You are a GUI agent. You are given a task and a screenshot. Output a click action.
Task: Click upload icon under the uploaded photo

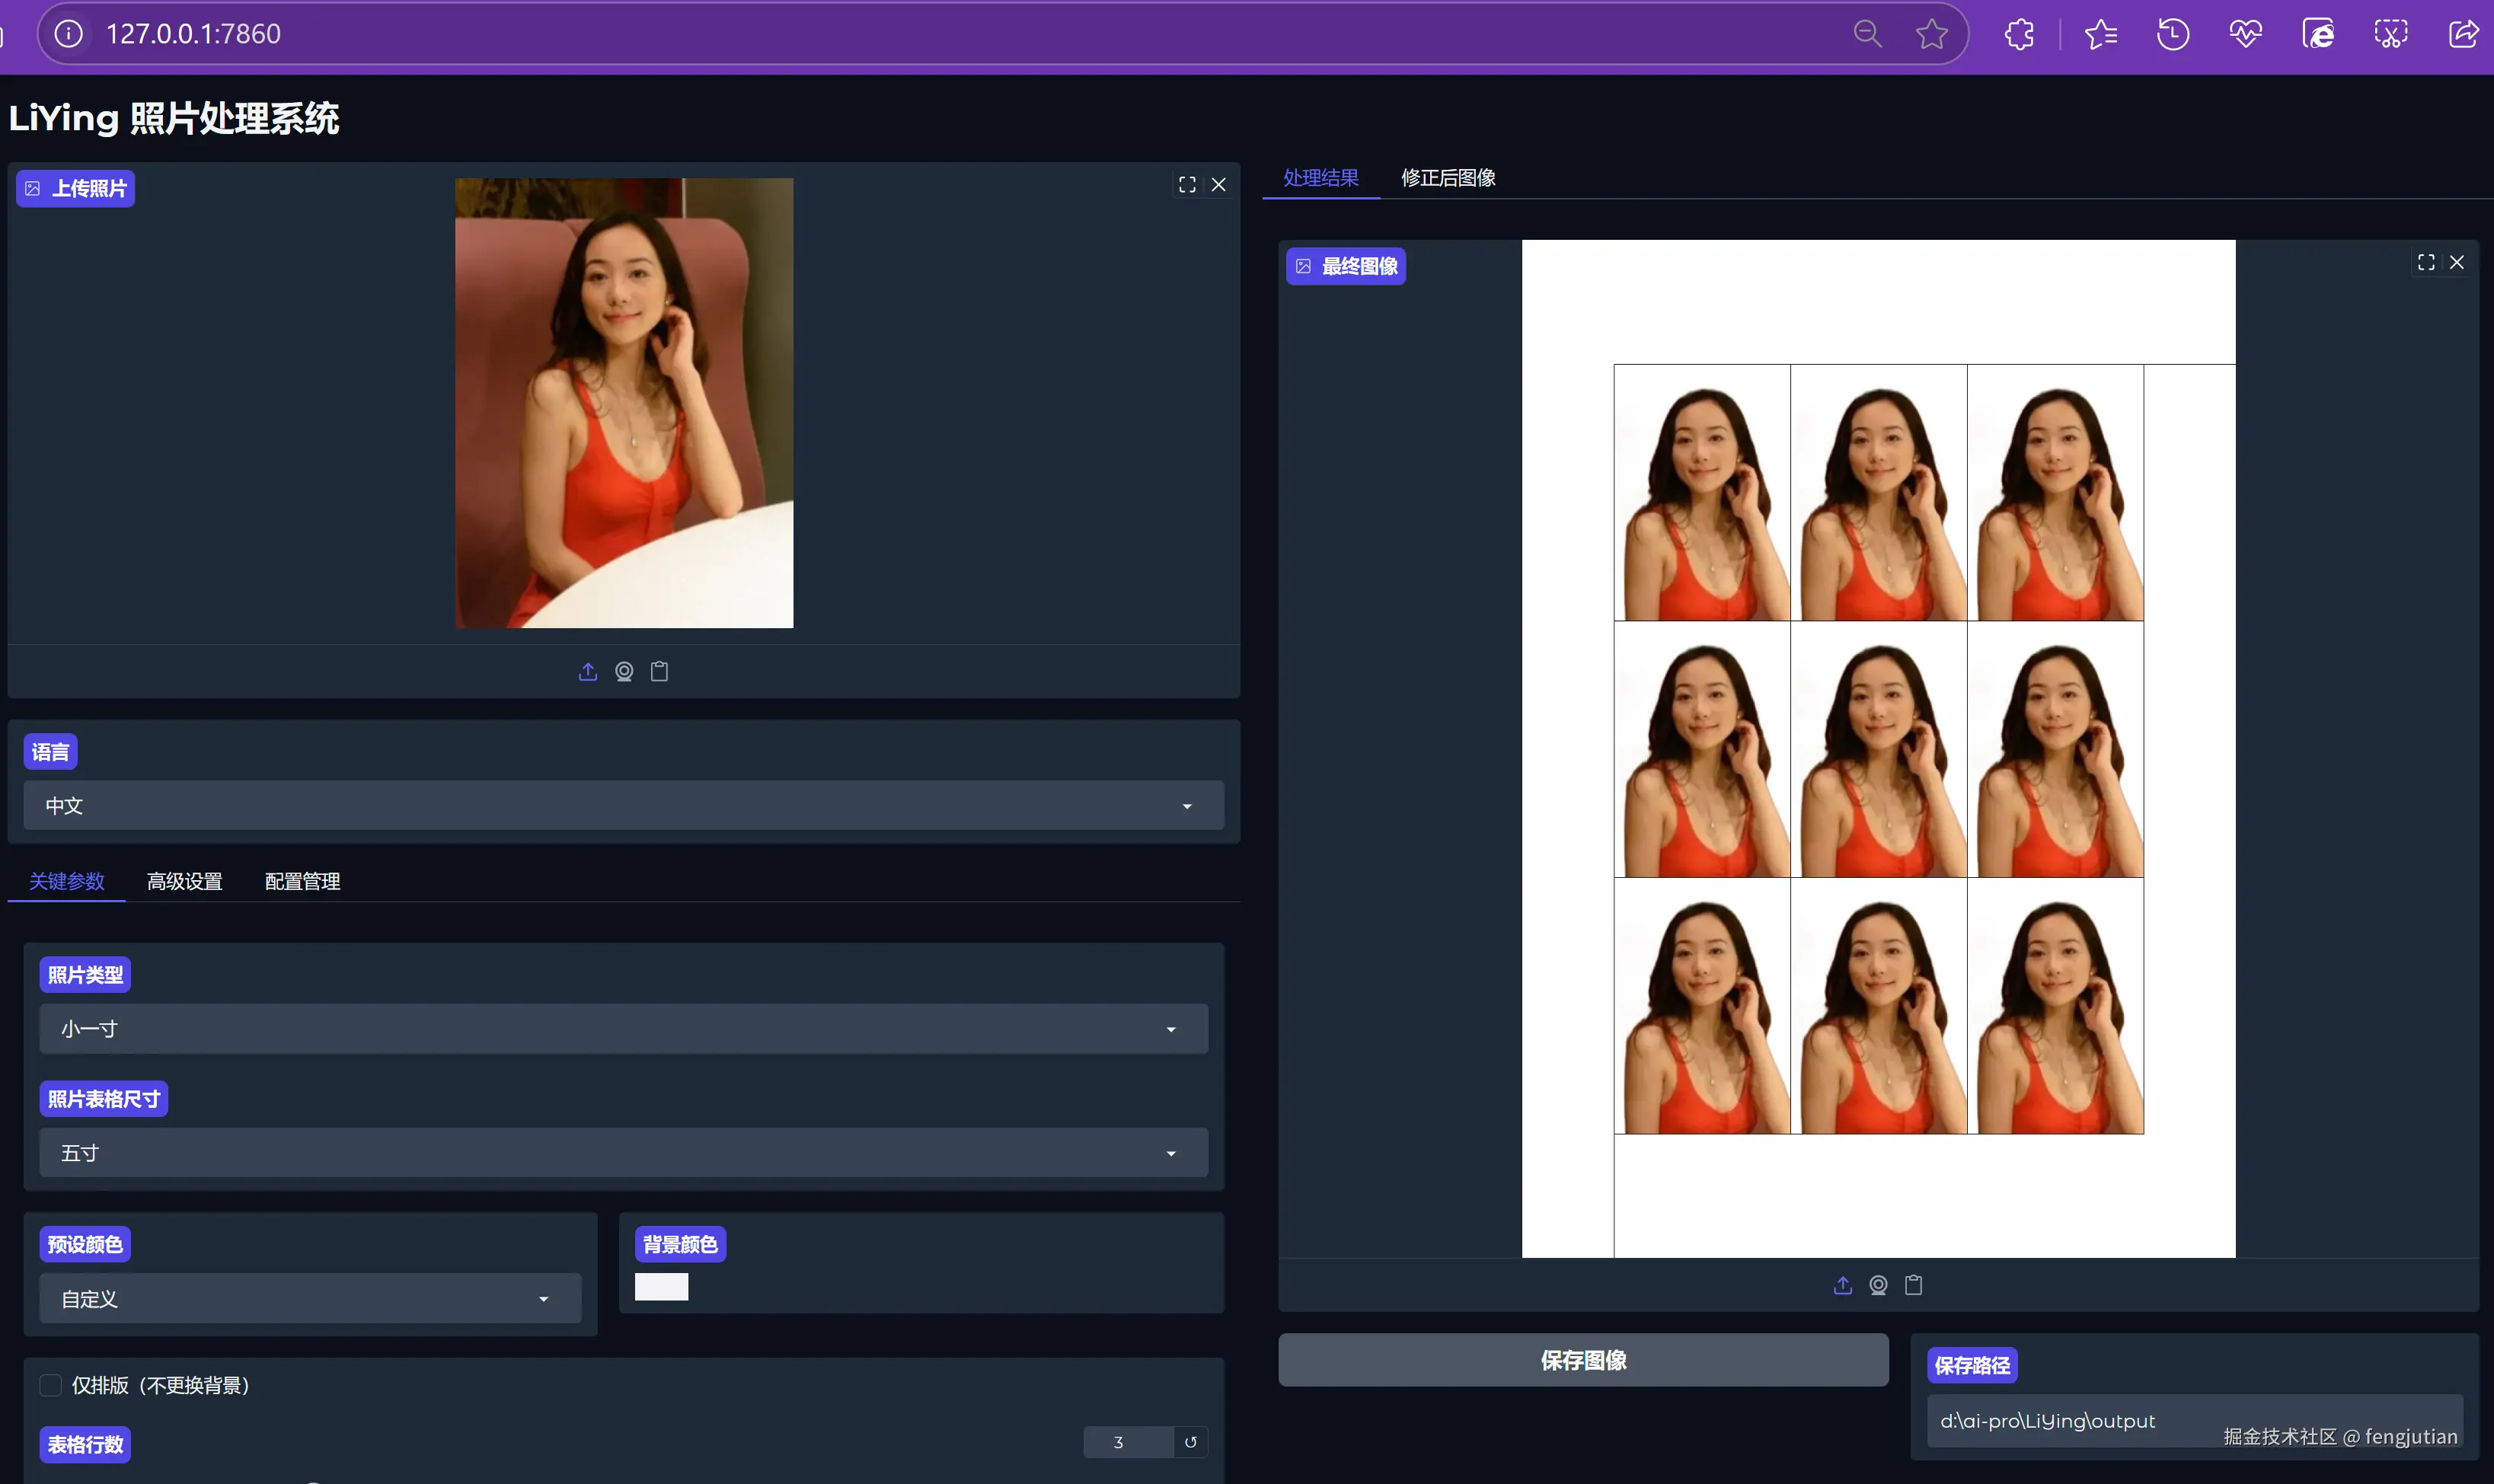(588, 672)
